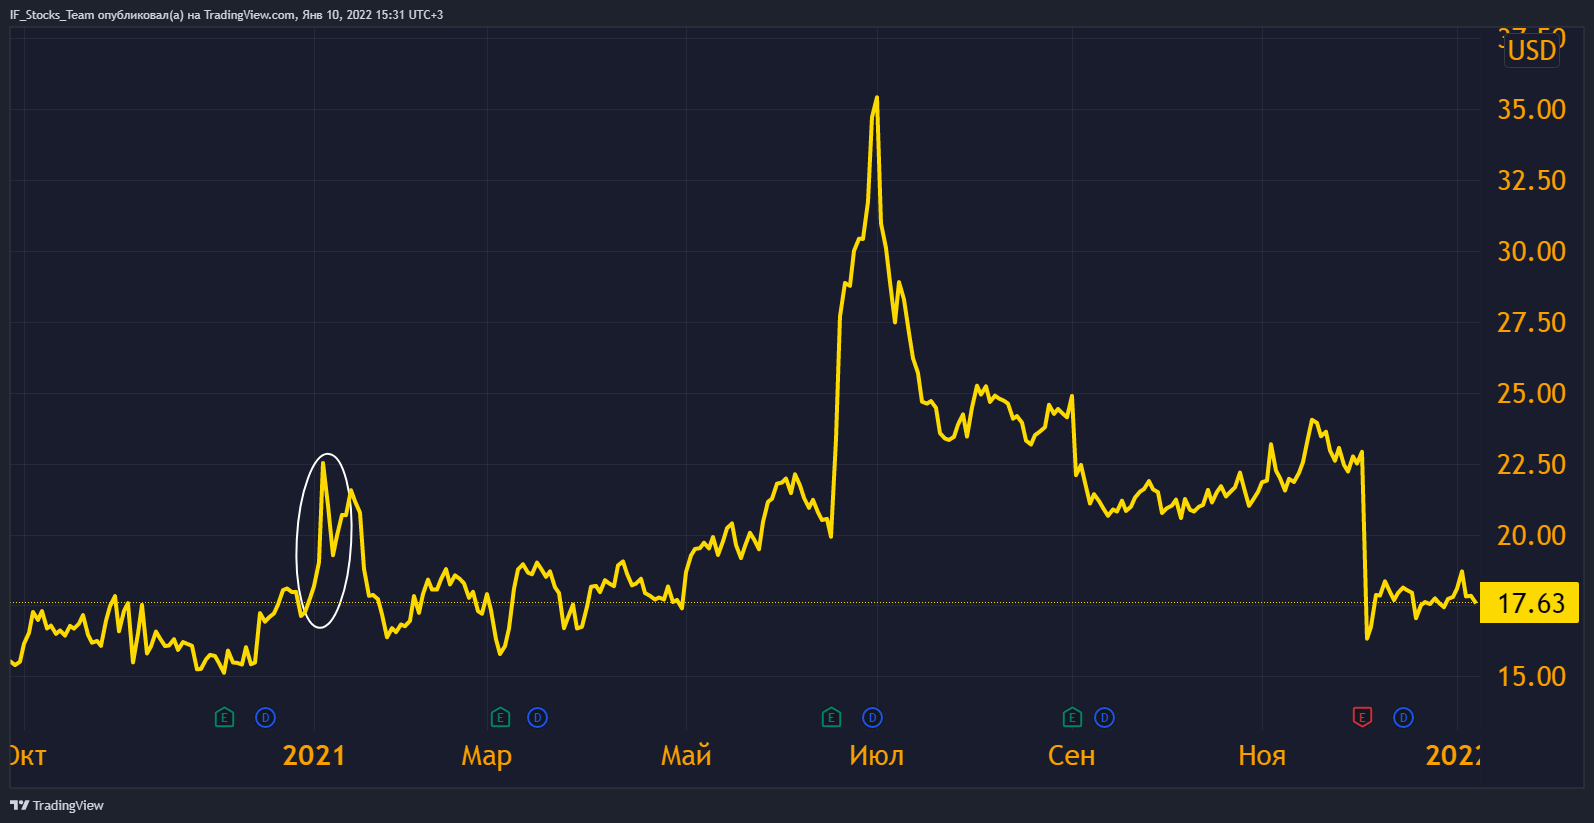Click the Сен time axis label
Viewport: 1594px width, 823px height.
1072,755
